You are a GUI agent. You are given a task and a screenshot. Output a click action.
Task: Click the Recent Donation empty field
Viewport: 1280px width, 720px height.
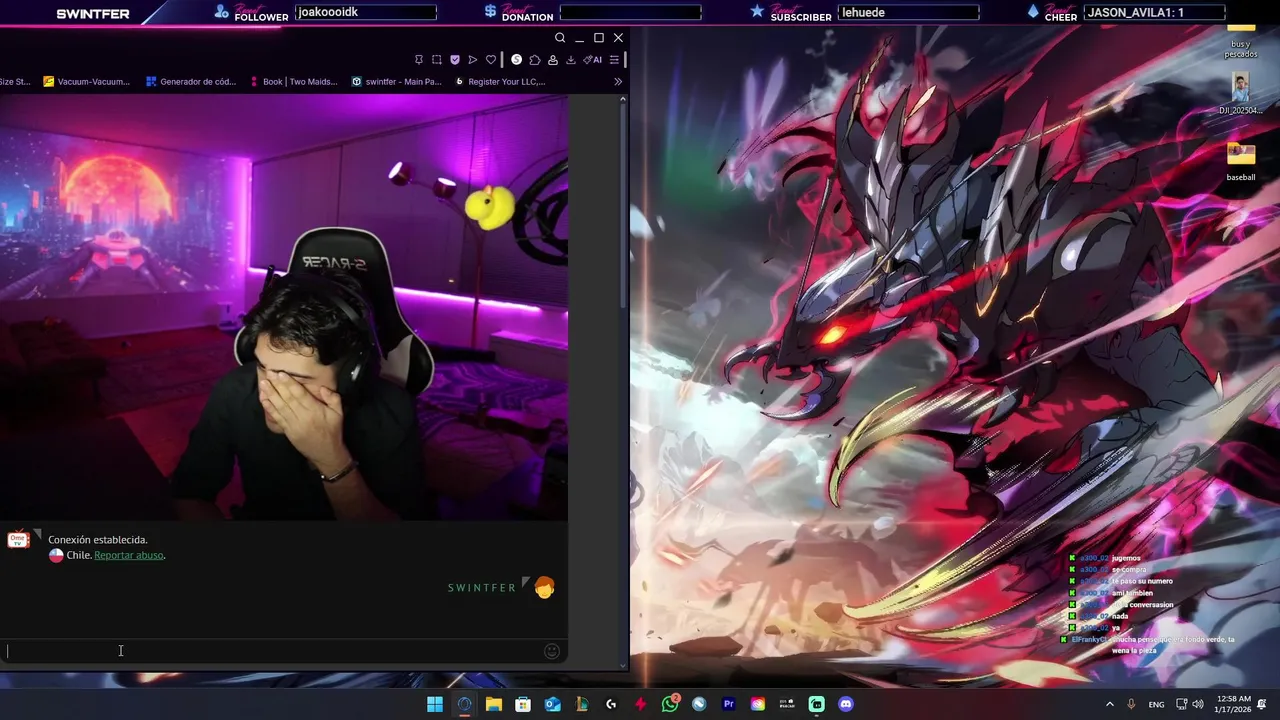click(630, 12)
